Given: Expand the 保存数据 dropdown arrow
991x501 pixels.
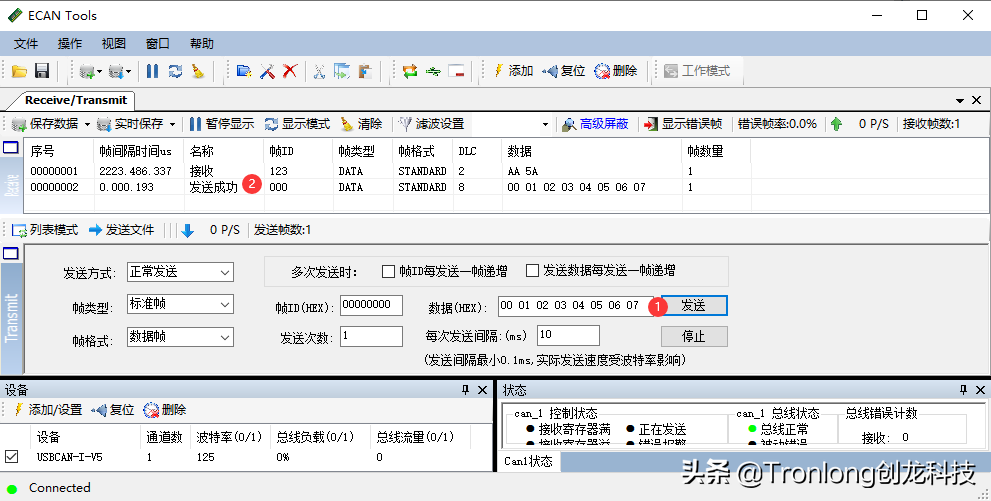Looking at the screenshot, I should [x=87, y=124].
